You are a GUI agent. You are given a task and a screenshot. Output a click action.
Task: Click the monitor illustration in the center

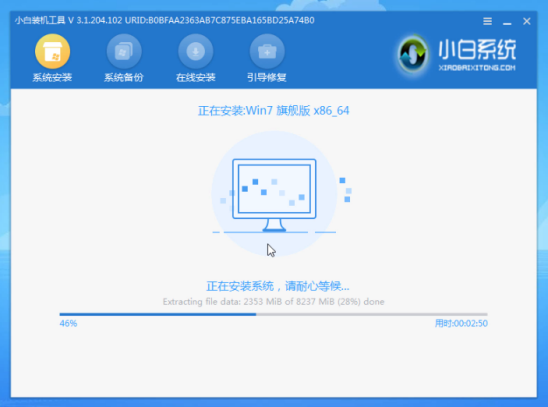274,195
